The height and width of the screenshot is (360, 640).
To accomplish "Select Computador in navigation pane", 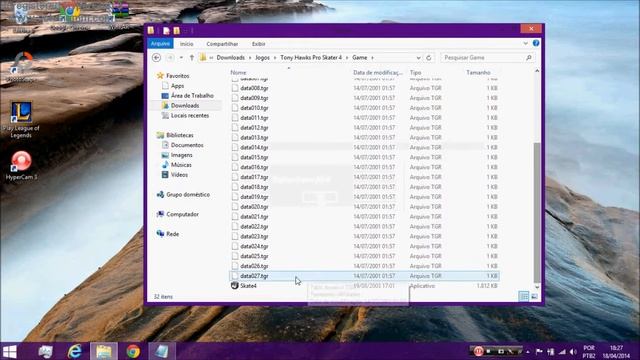I will coord(182,214).
